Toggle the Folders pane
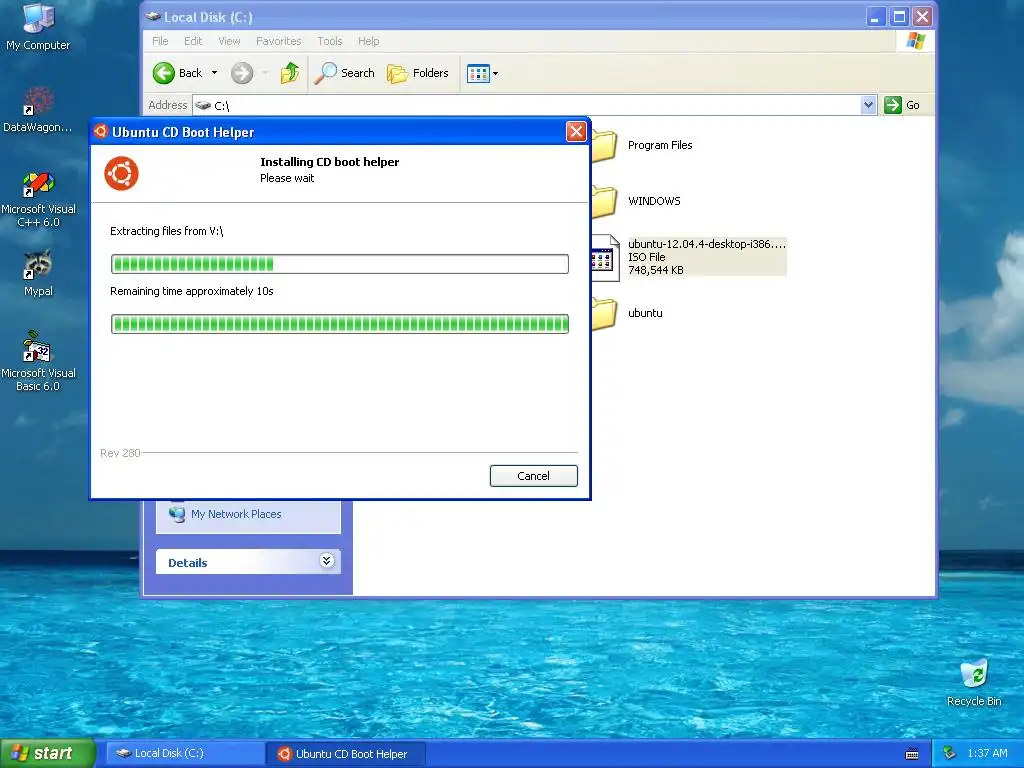This screenshot has height=768, width=1024. (x=417, y=73)
